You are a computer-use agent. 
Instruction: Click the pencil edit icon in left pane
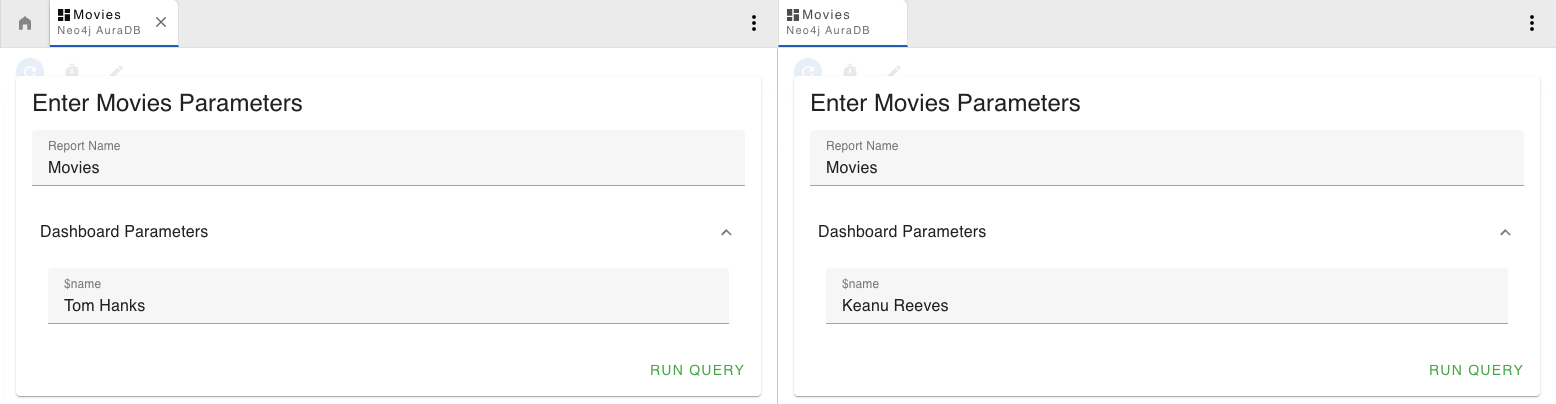click(x=116, y=71)
